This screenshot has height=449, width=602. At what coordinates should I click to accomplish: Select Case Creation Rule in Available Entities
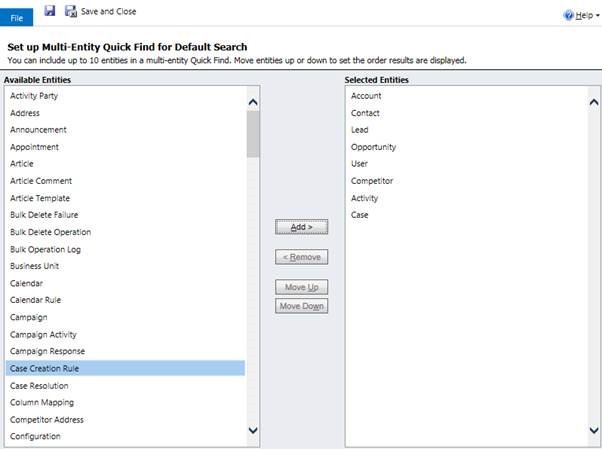point(45,368)
